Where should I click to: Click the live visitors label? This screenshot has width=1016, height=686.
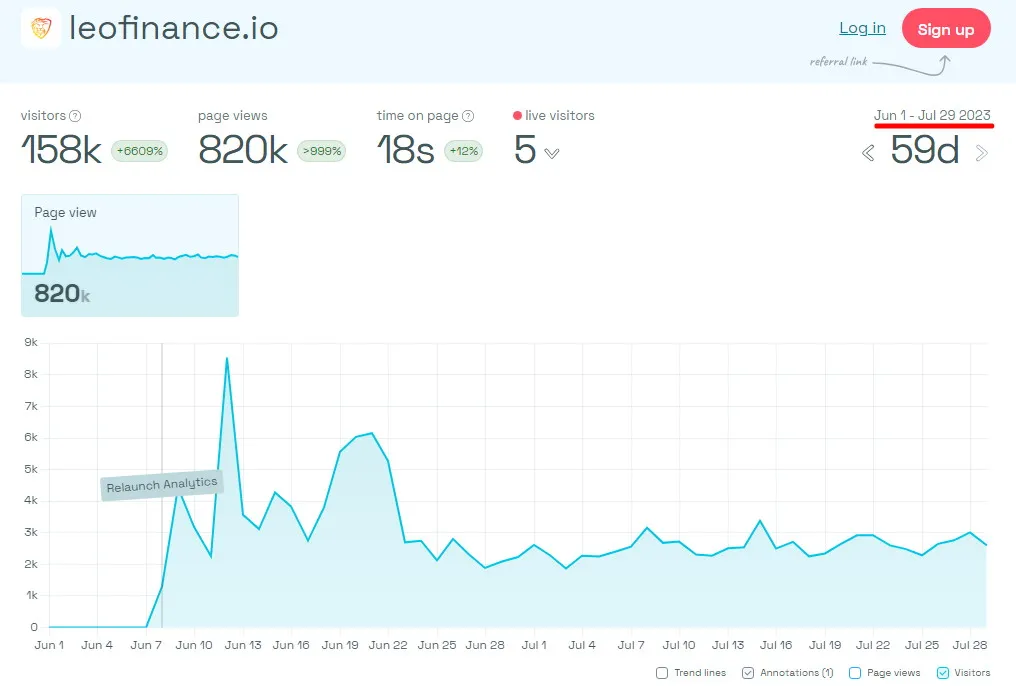pos(560,115)
